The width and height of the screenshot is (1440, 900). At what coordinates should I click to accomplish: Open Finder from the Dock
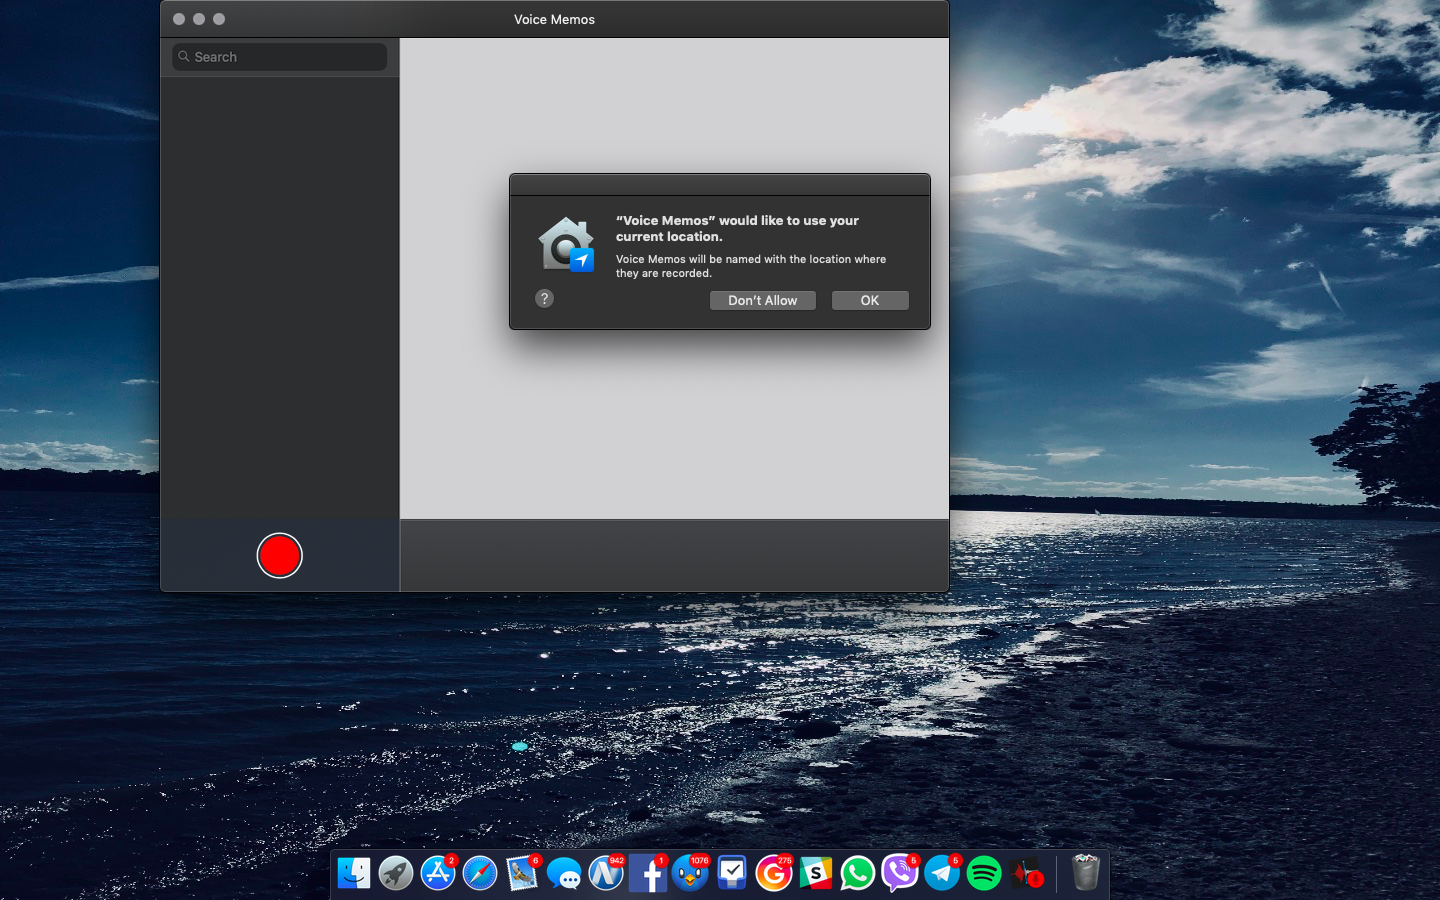click(354, 874)
